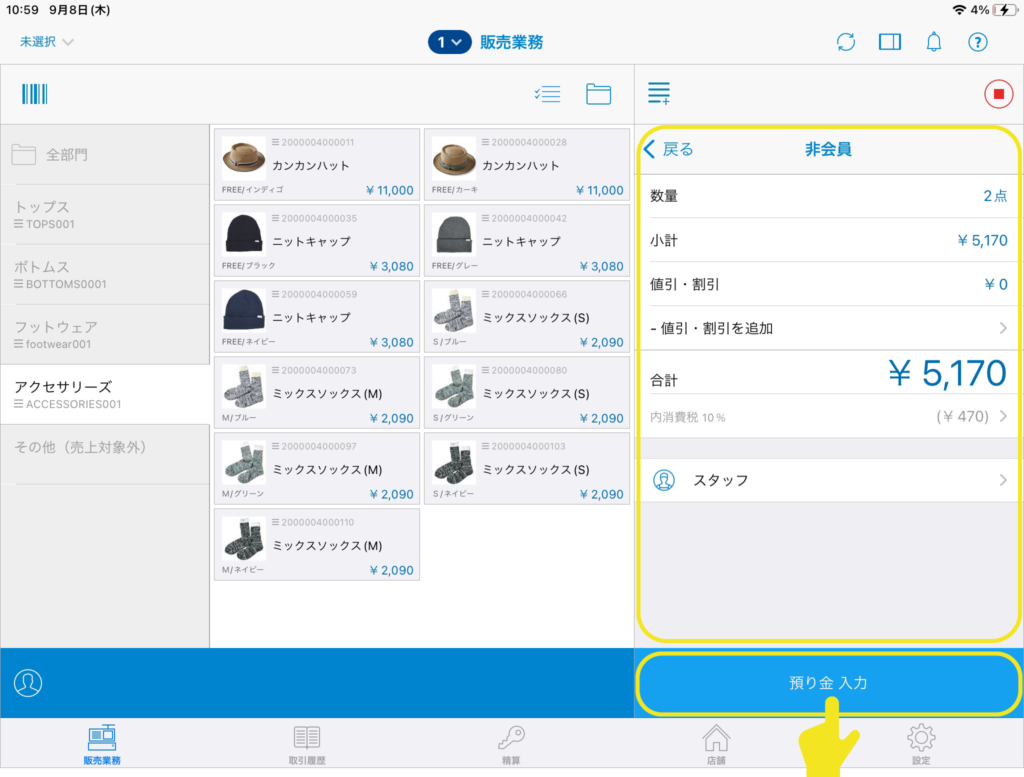Click the add list lines icon

(x=659, y=94)
